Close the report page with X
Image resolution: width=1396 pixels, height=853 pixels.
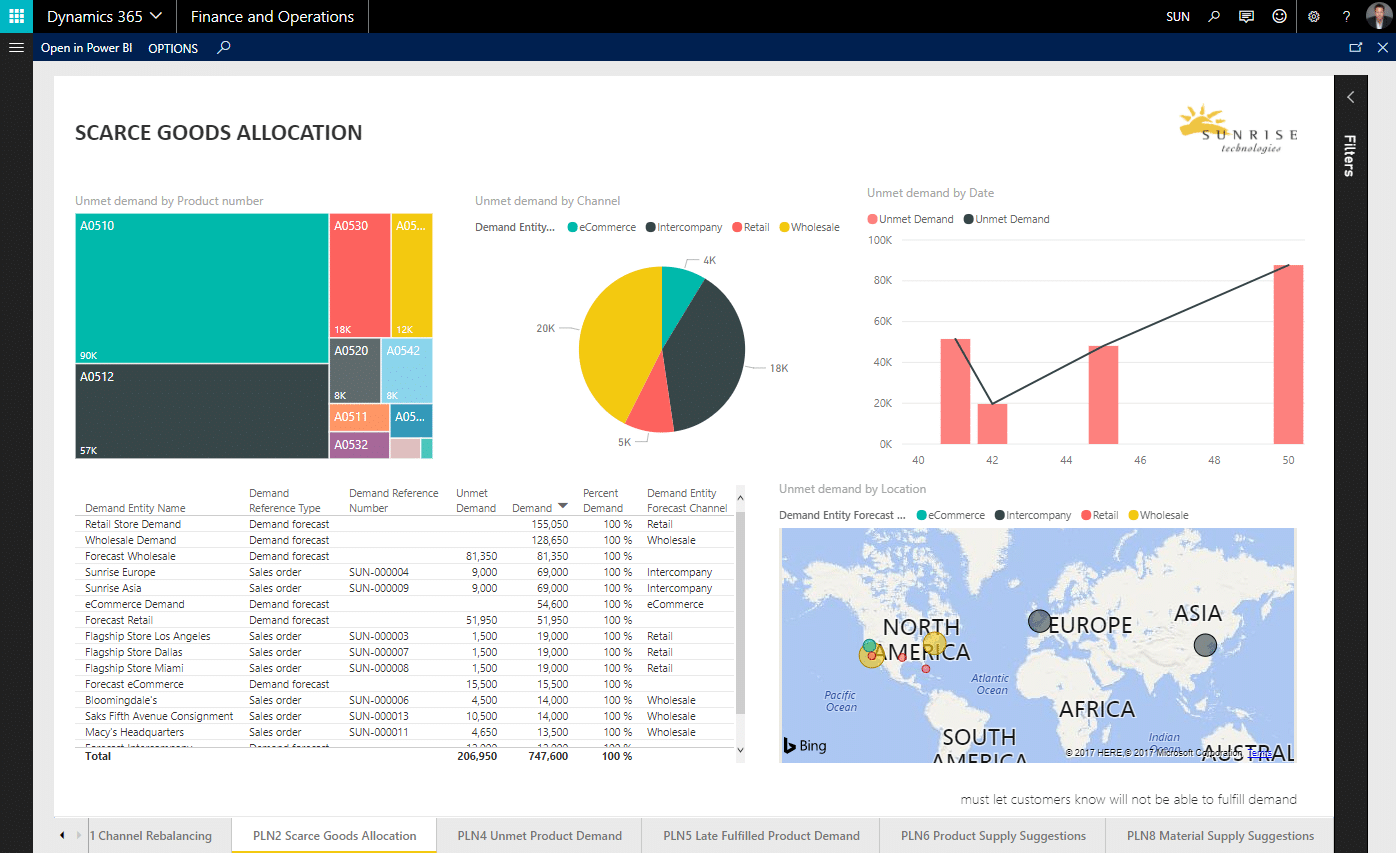click(1383, 47)
